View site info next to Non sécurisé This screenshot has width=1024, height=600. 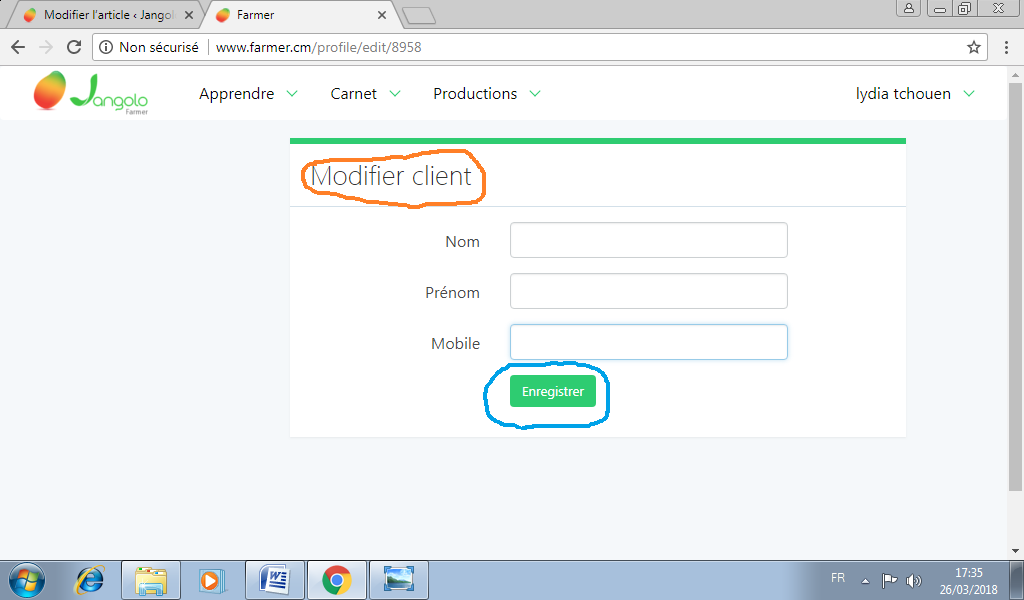click(x=106, y=47)
